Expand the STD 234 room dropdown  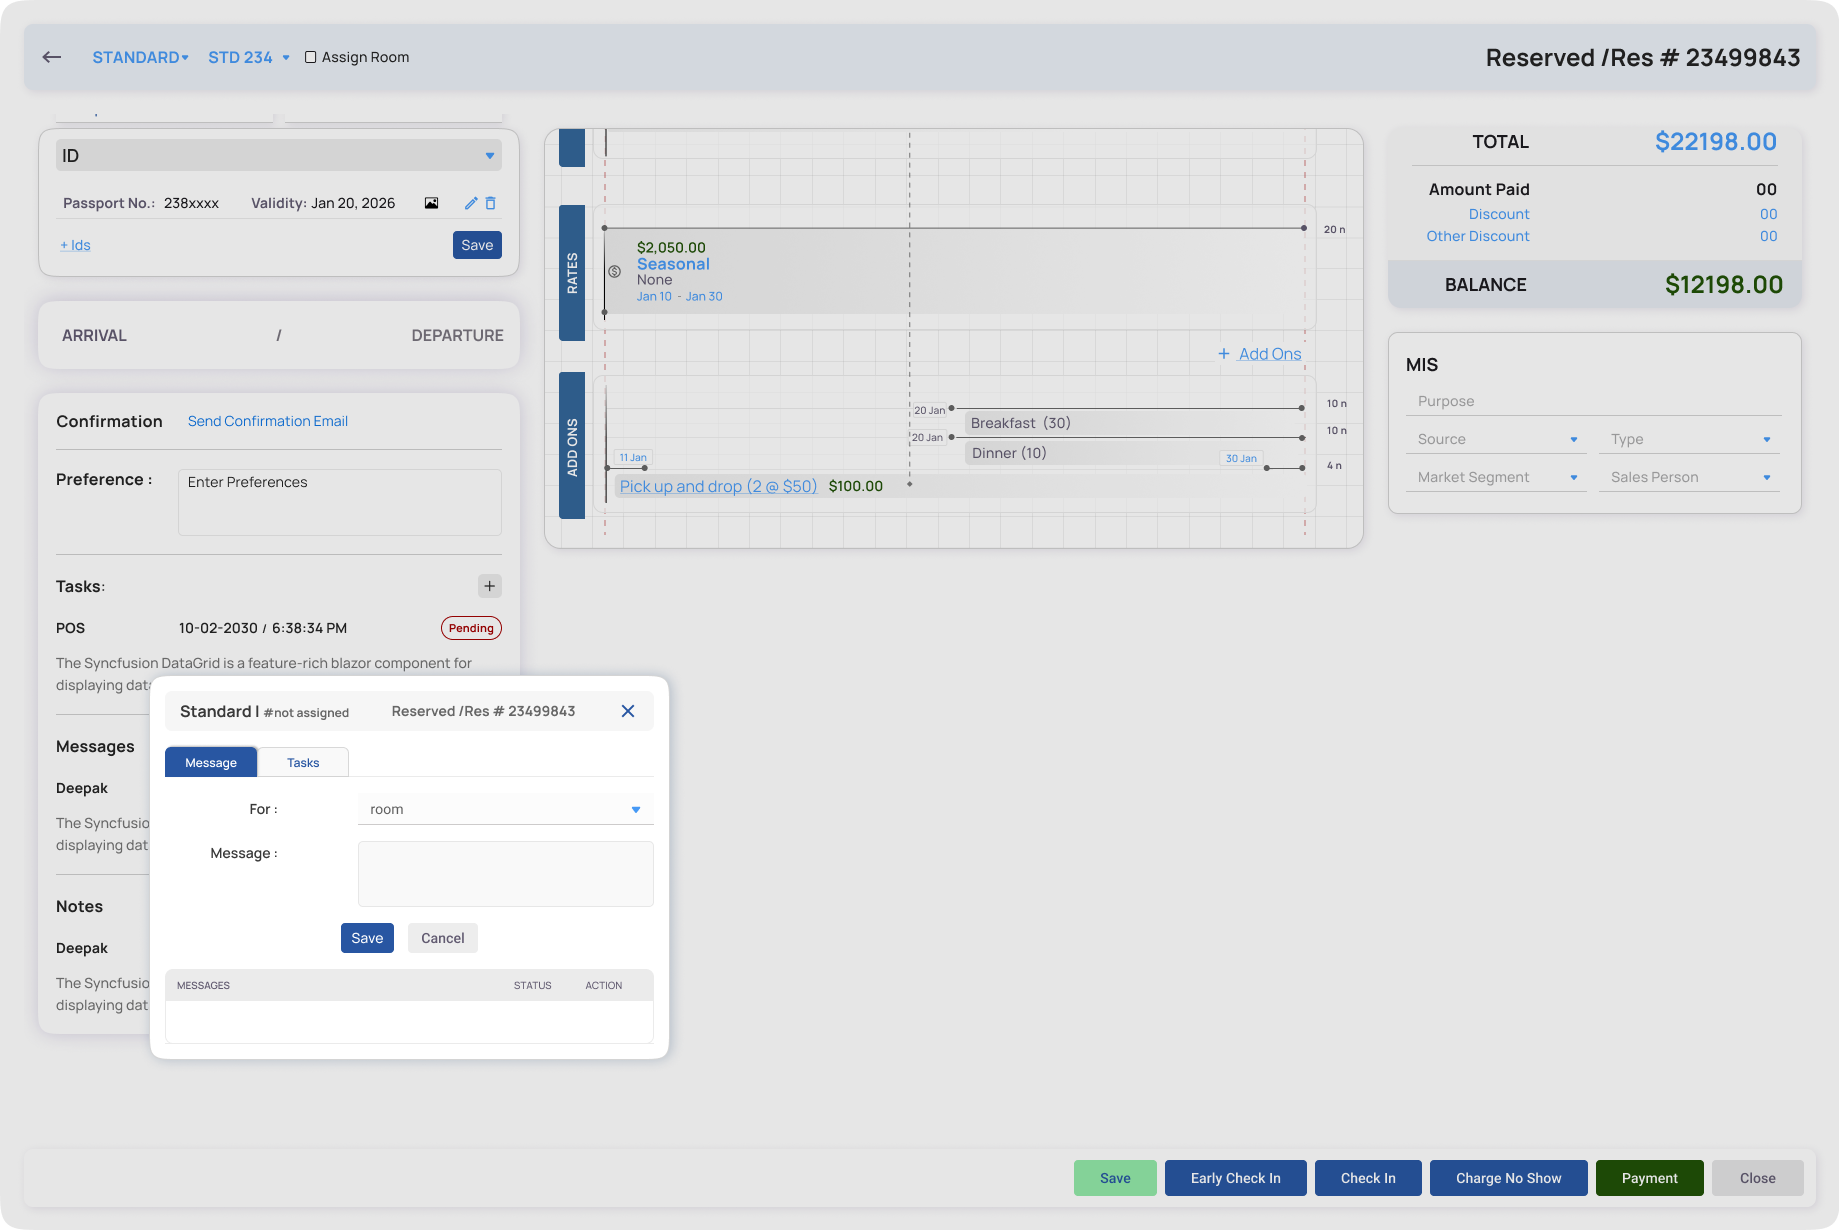point(249,57)
